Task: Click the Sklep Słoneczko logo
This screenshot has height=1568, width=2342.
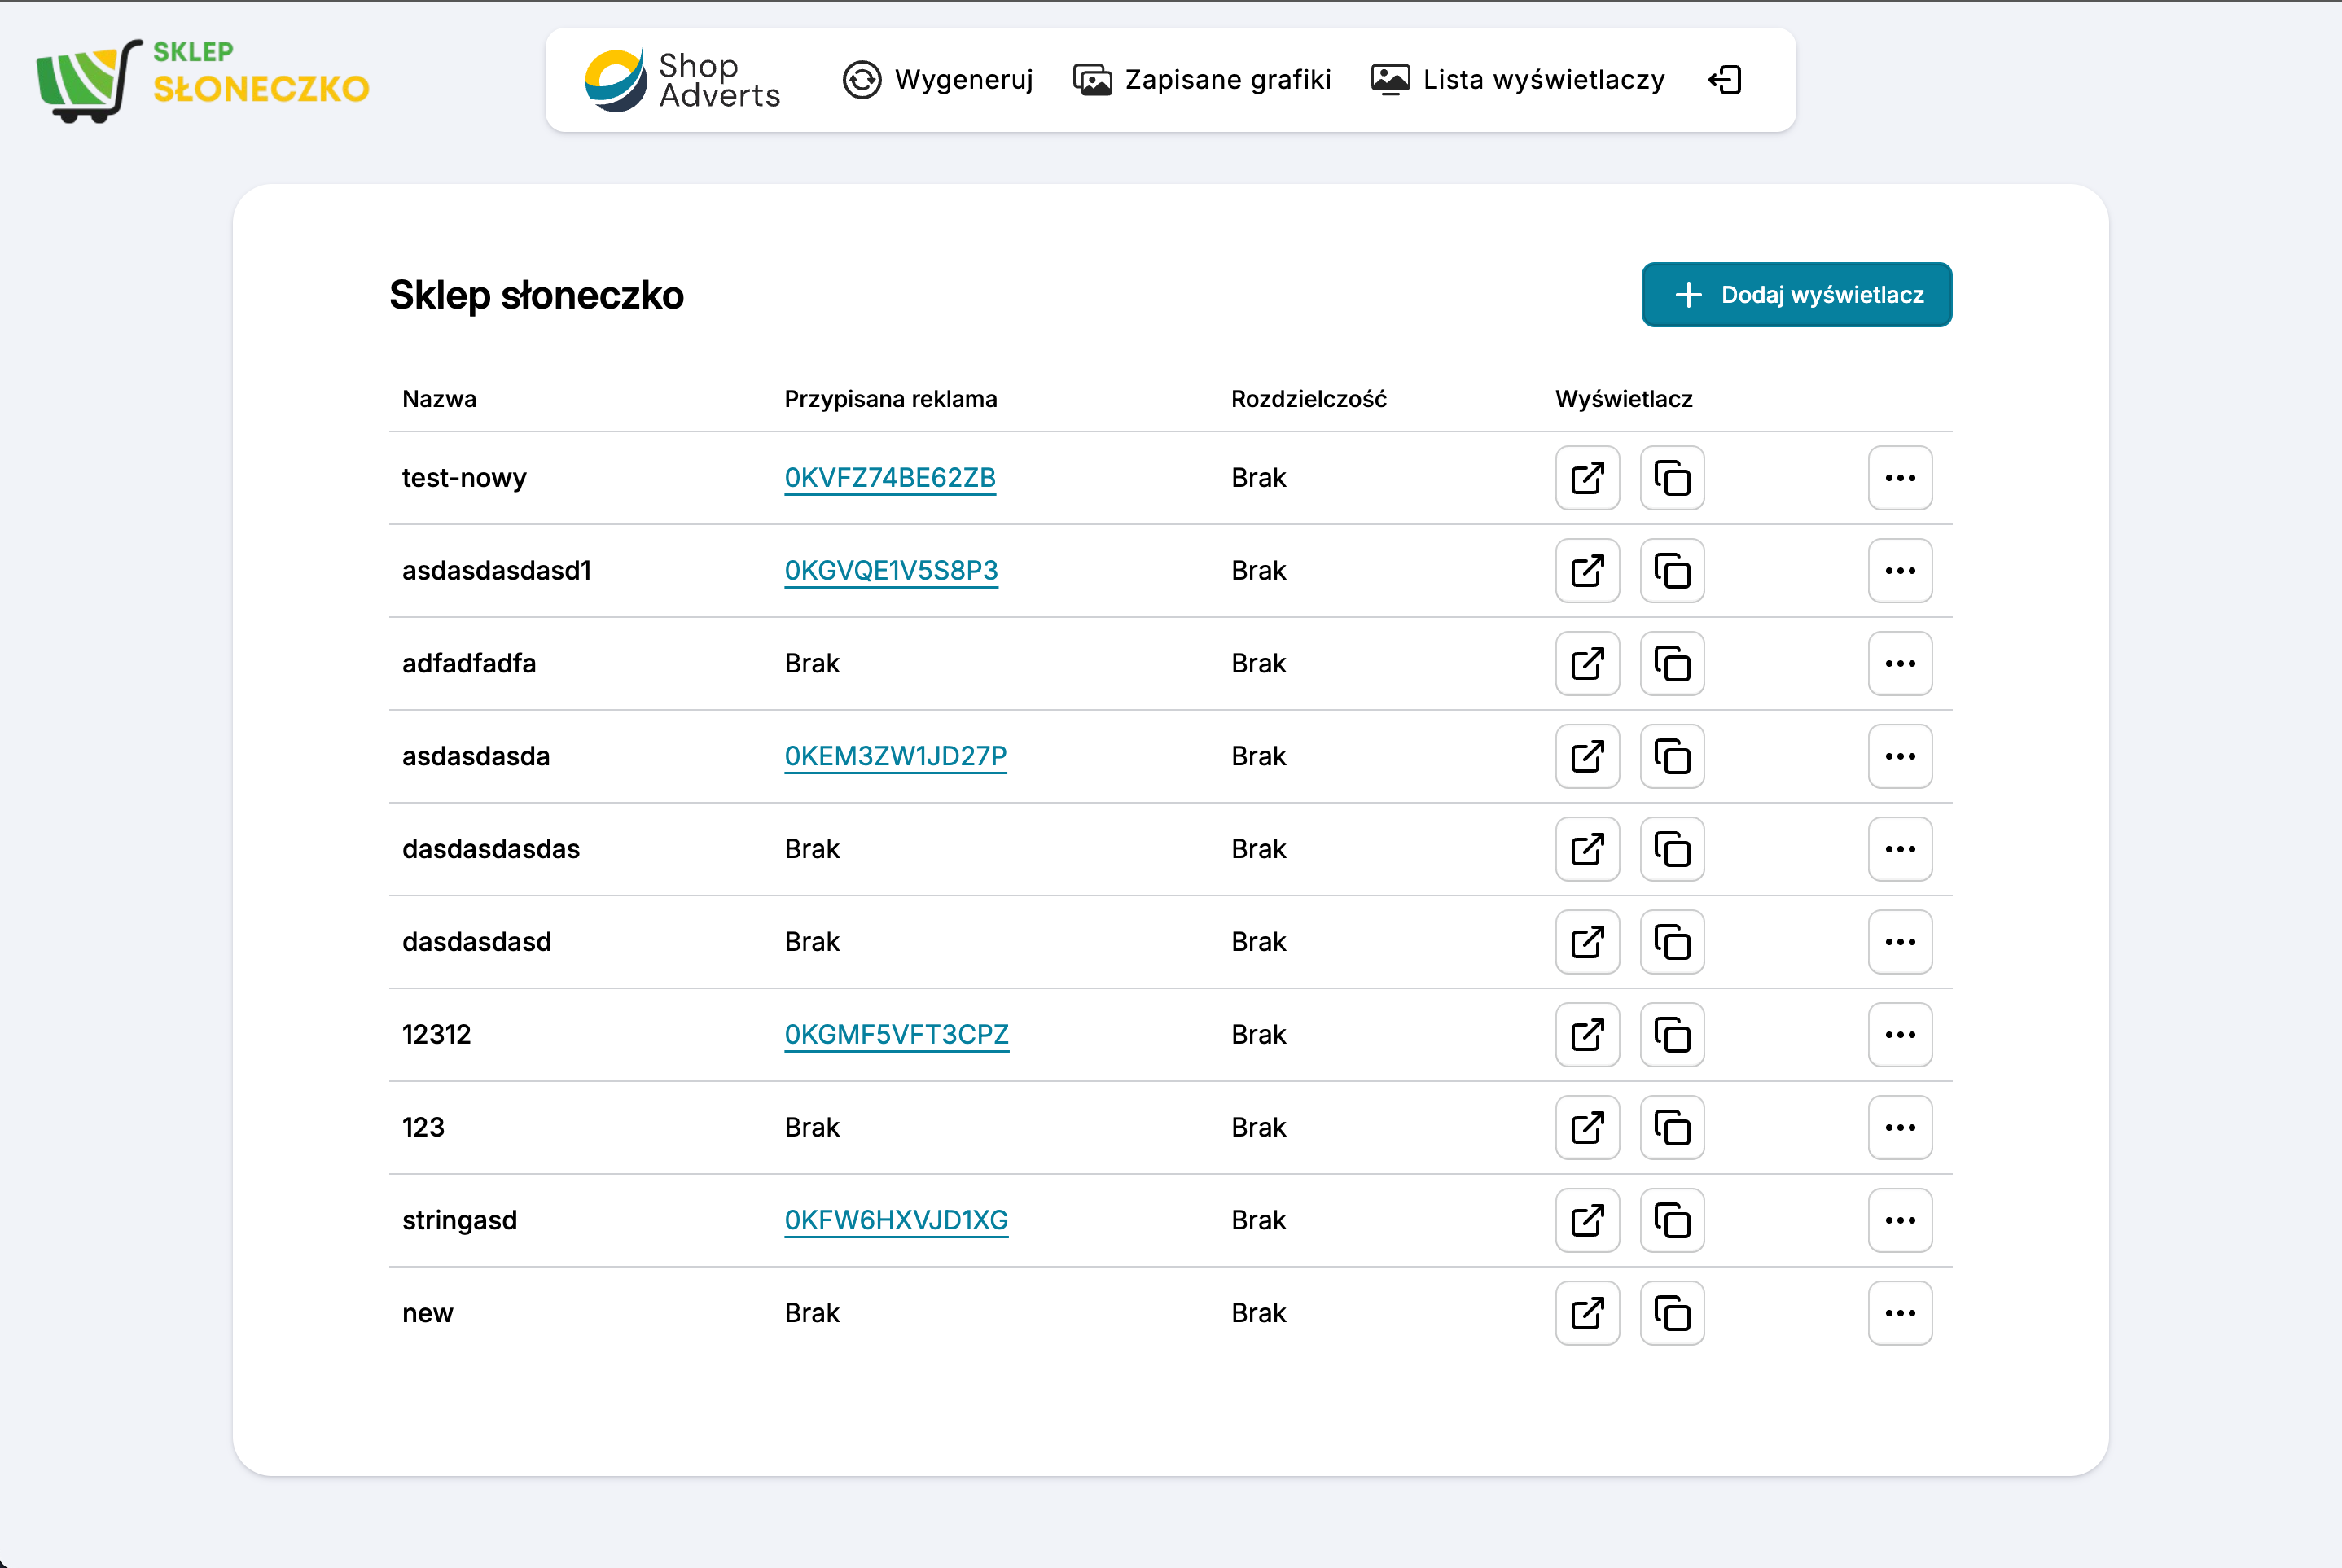Action: [203, 80]
